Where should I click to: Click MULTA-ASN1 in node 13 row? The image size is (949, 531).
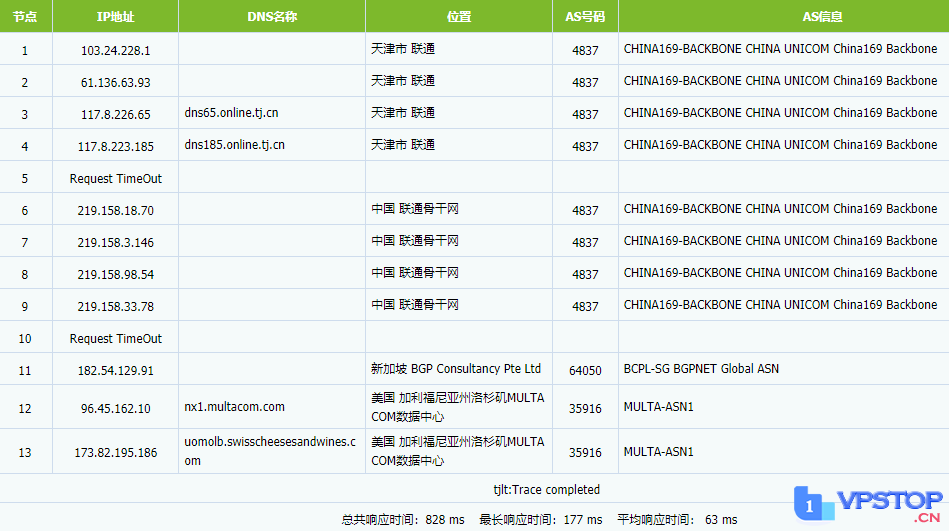(x=658, y=452)
